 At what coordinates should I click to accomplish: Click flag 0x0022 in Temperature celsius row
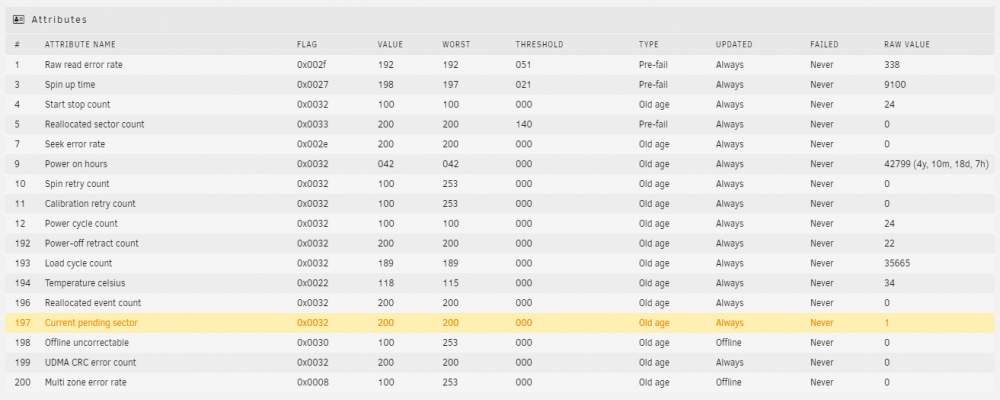312,283
